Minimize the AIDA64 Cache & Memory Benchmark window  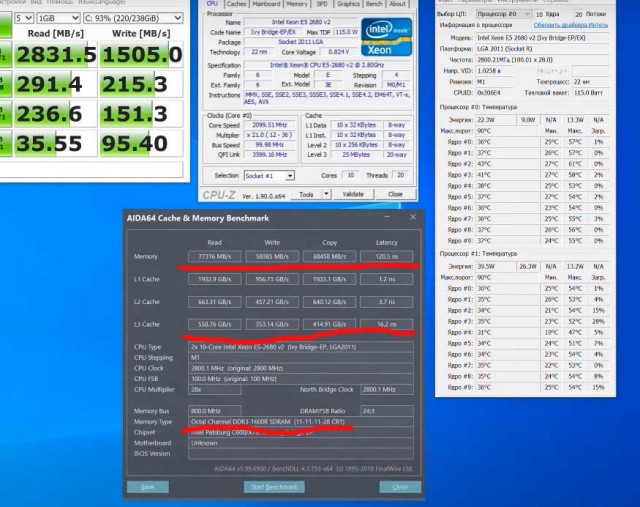[387, 217]
